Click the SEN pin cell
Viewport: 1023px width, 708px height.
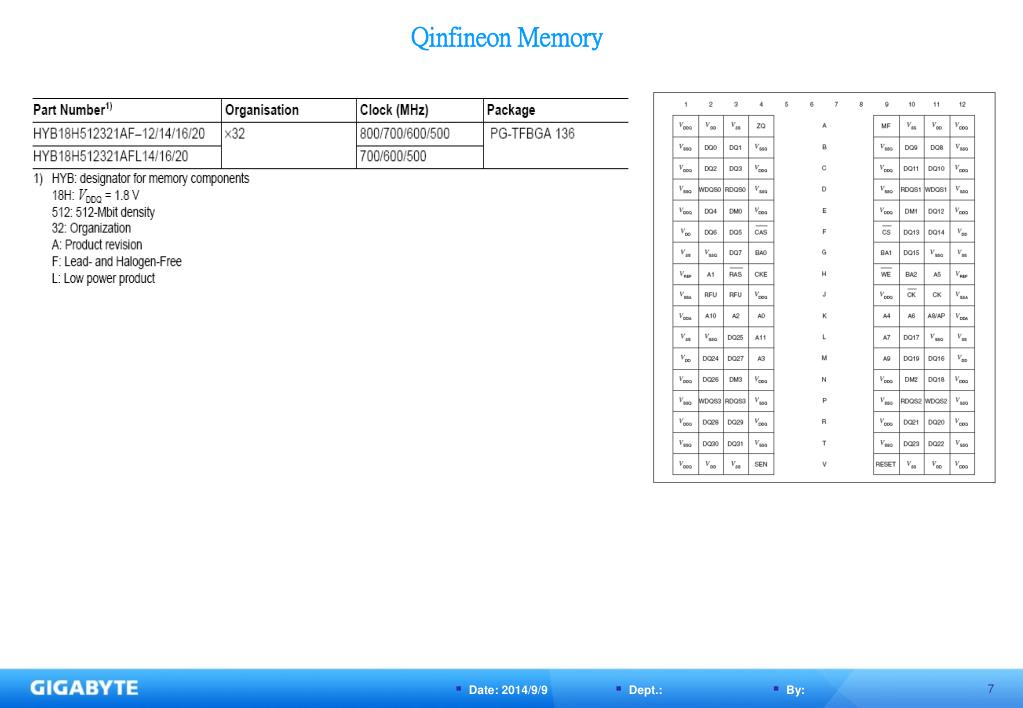pyautogui.click(x=761, y=464)
